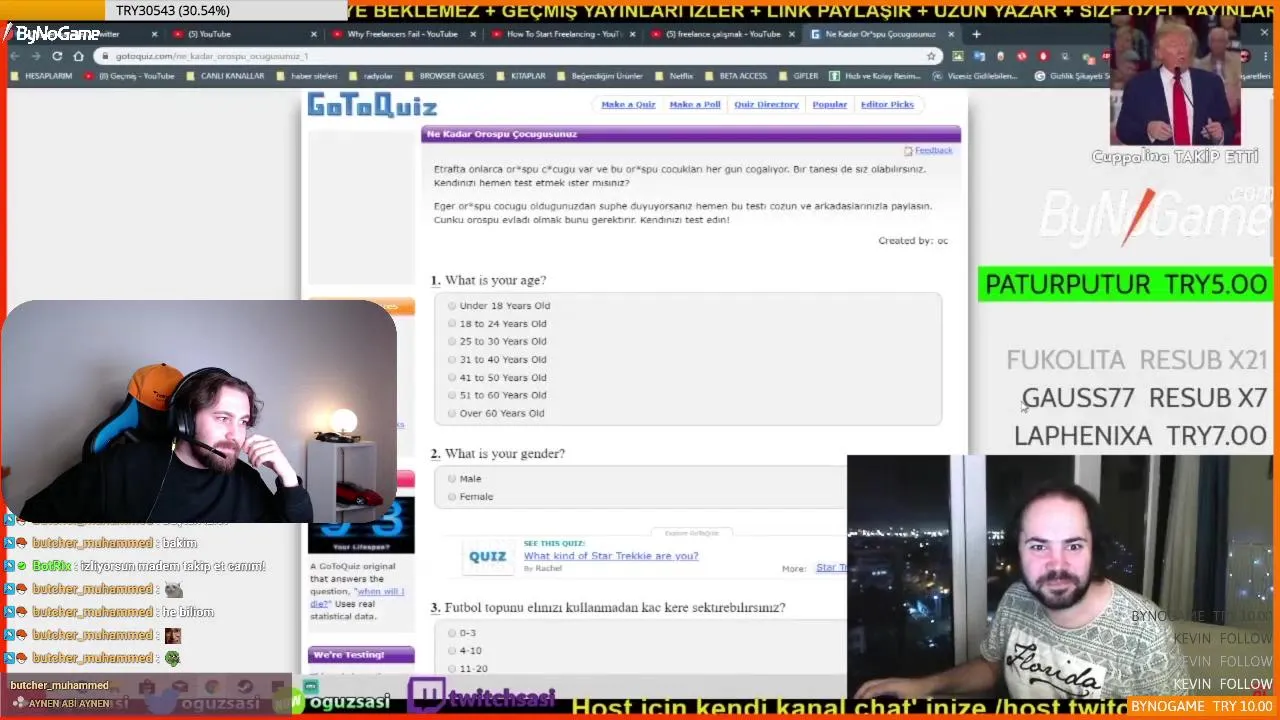Viewport: 1280px width, 720px height.
Task: Click question text 'What is your gender?'
Action: point(505,454)
